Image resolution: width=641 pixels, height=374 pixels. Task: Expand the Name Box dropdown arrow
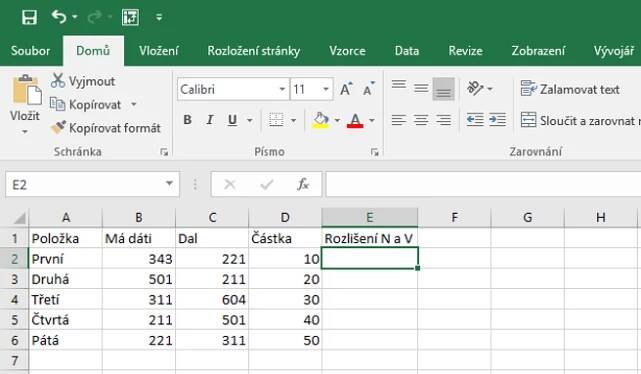pyautogui.click(x=169, y=184)
